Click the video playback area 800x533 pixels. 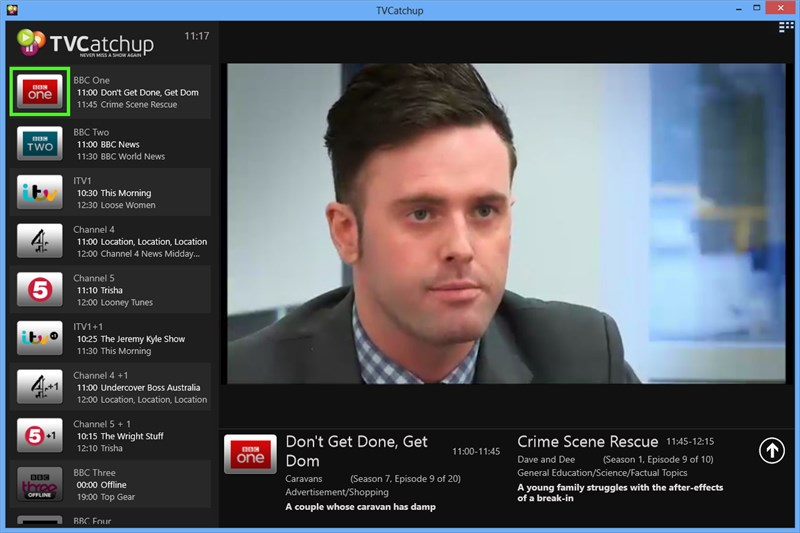tap(508, 223)
